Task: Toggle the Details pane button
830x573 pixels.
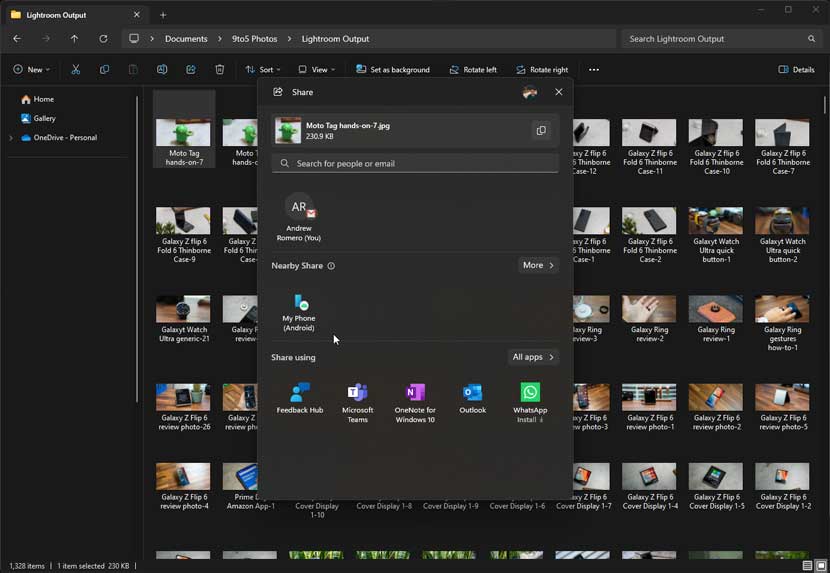Action: [796, 70]
